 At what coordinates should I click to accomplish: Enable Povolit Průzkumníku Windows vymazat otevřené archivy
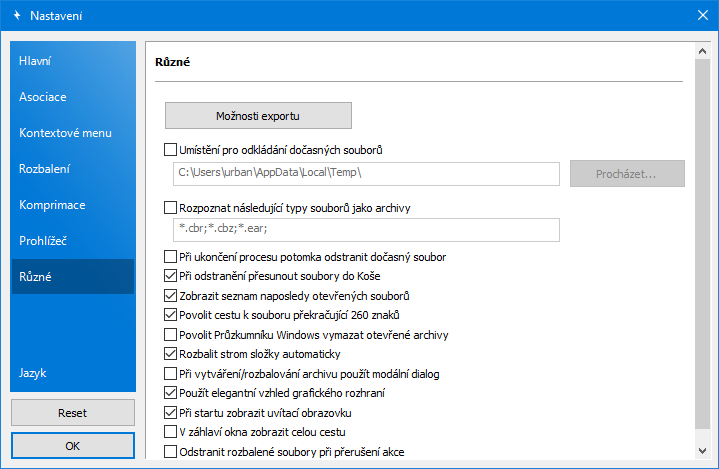click(169, 335)
